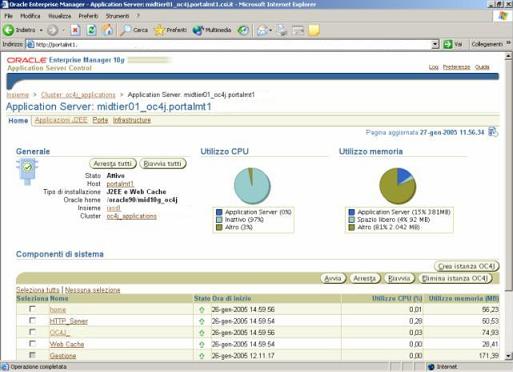Open the oc4j_applications cluster link
Viewport: 513px width, 372px height.
[x=131, y=216]
